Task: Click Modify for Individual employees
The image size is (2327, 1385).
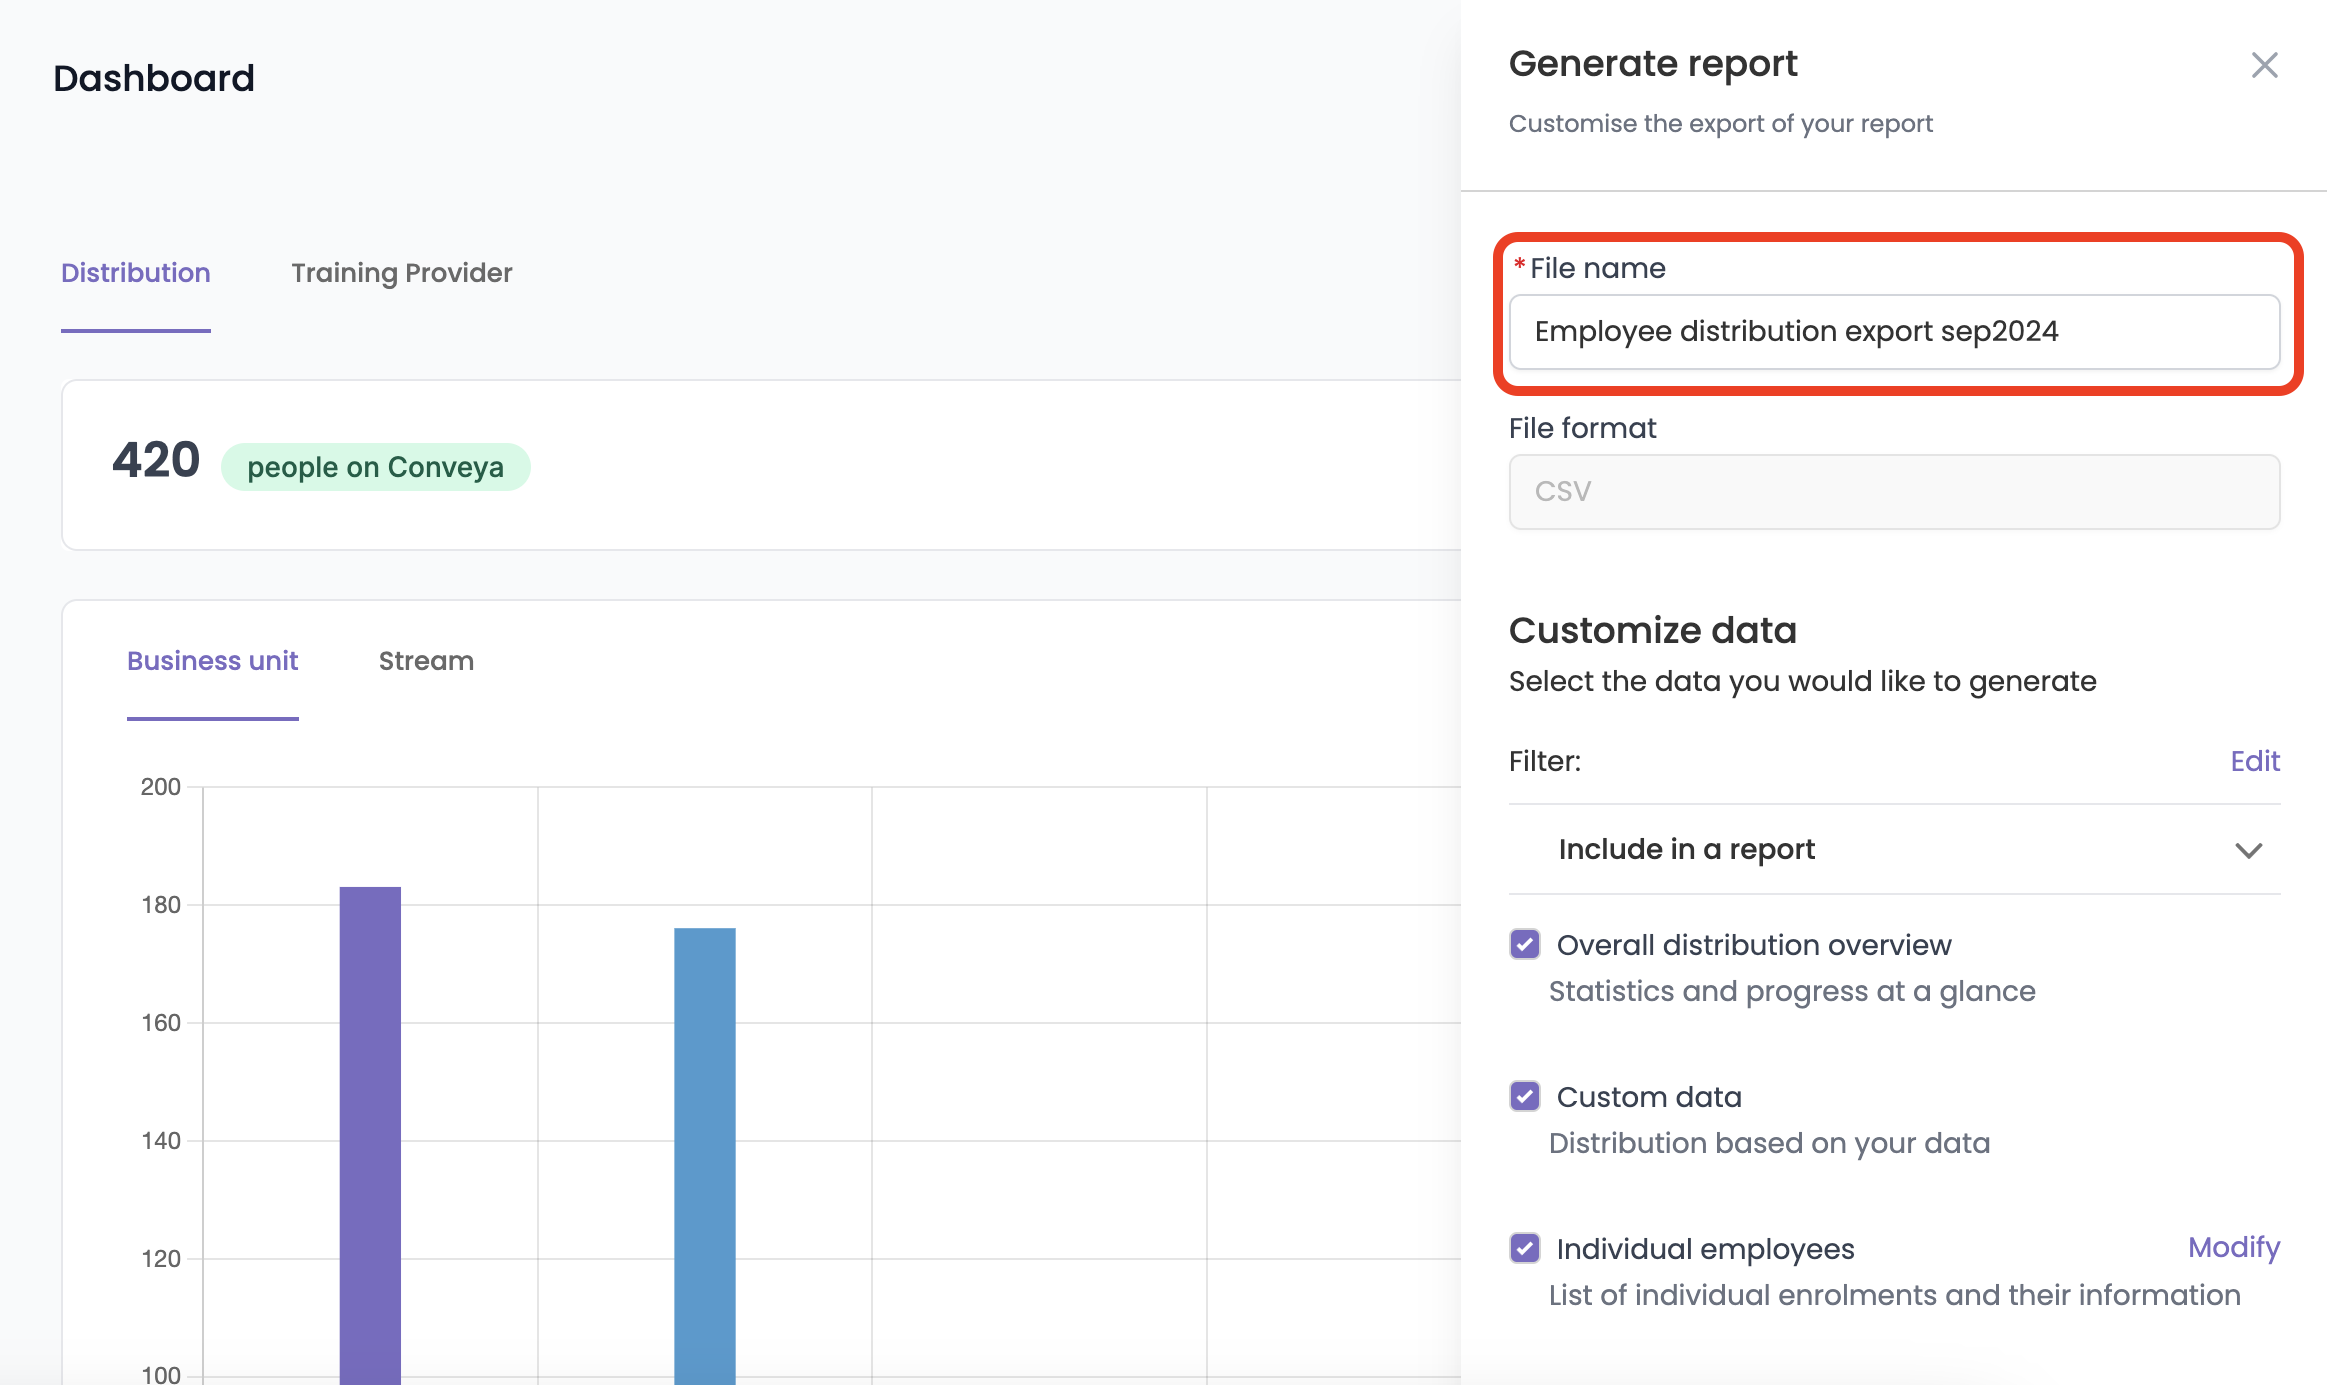Action: 2234,1247
